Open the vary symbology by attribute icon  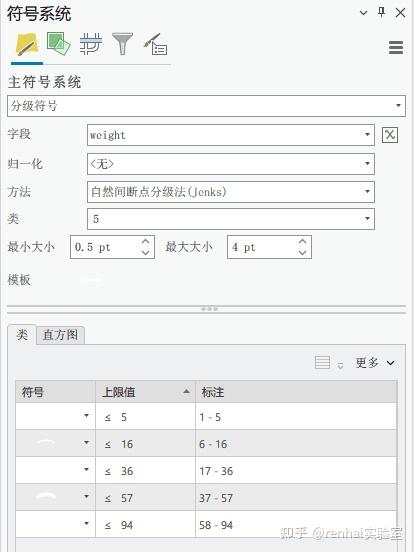click(x=58, y=44)
